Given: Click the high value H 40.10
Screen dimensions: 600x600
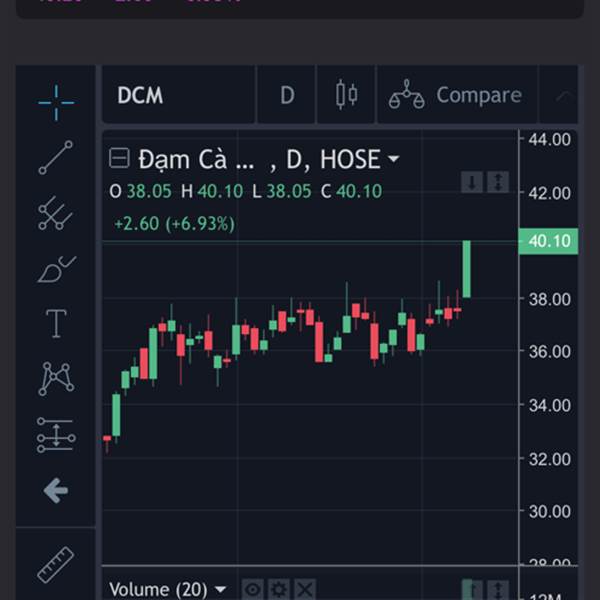Looking at the screenshot, I should tap(212, 191).
